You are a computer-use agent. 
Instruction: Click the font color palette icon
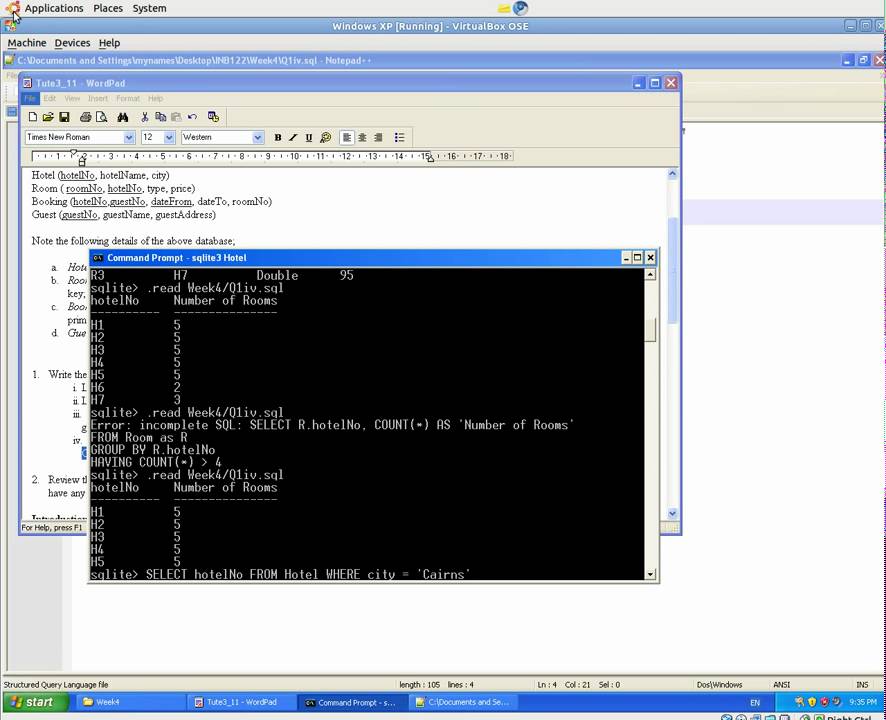click(x=325, y=137)
